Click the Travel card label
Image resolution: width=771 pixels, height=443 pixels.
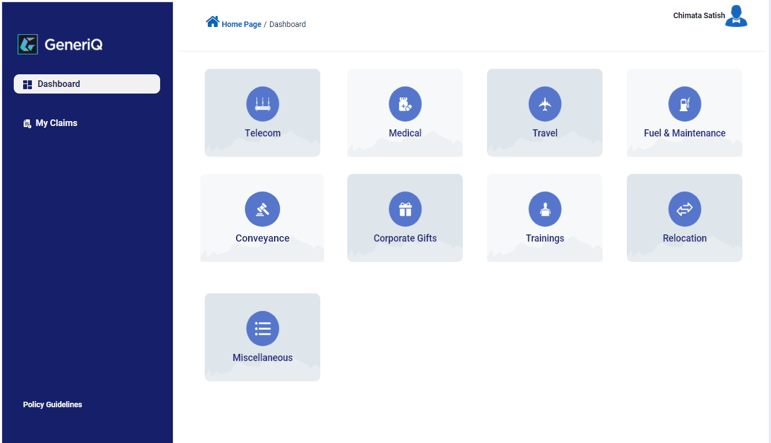coord(545,133)
